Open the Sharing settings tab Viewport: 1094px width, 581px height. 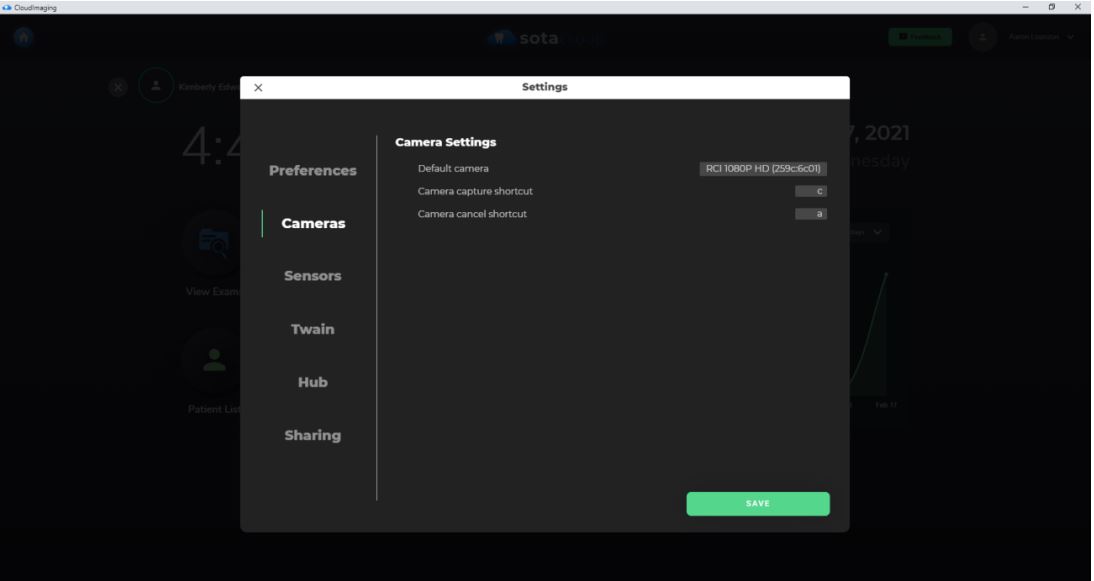click(312, 435)
